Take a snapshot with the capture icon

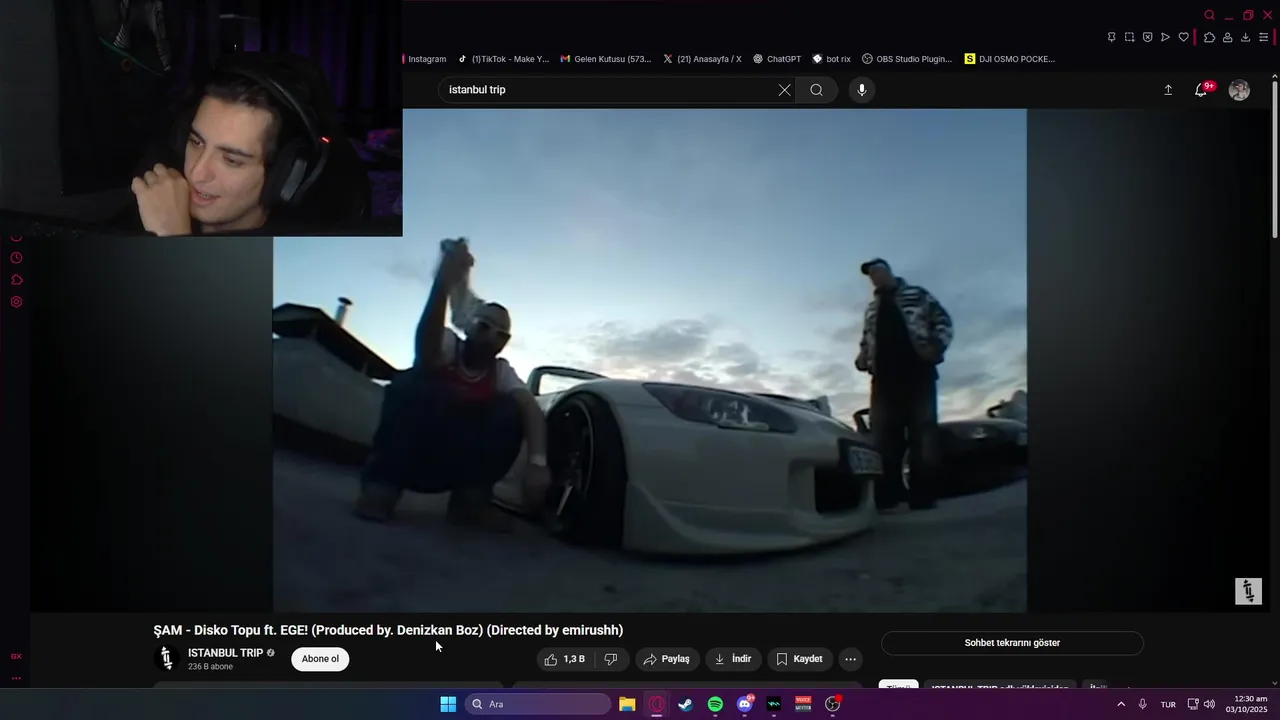click(x=1129, y=37)
